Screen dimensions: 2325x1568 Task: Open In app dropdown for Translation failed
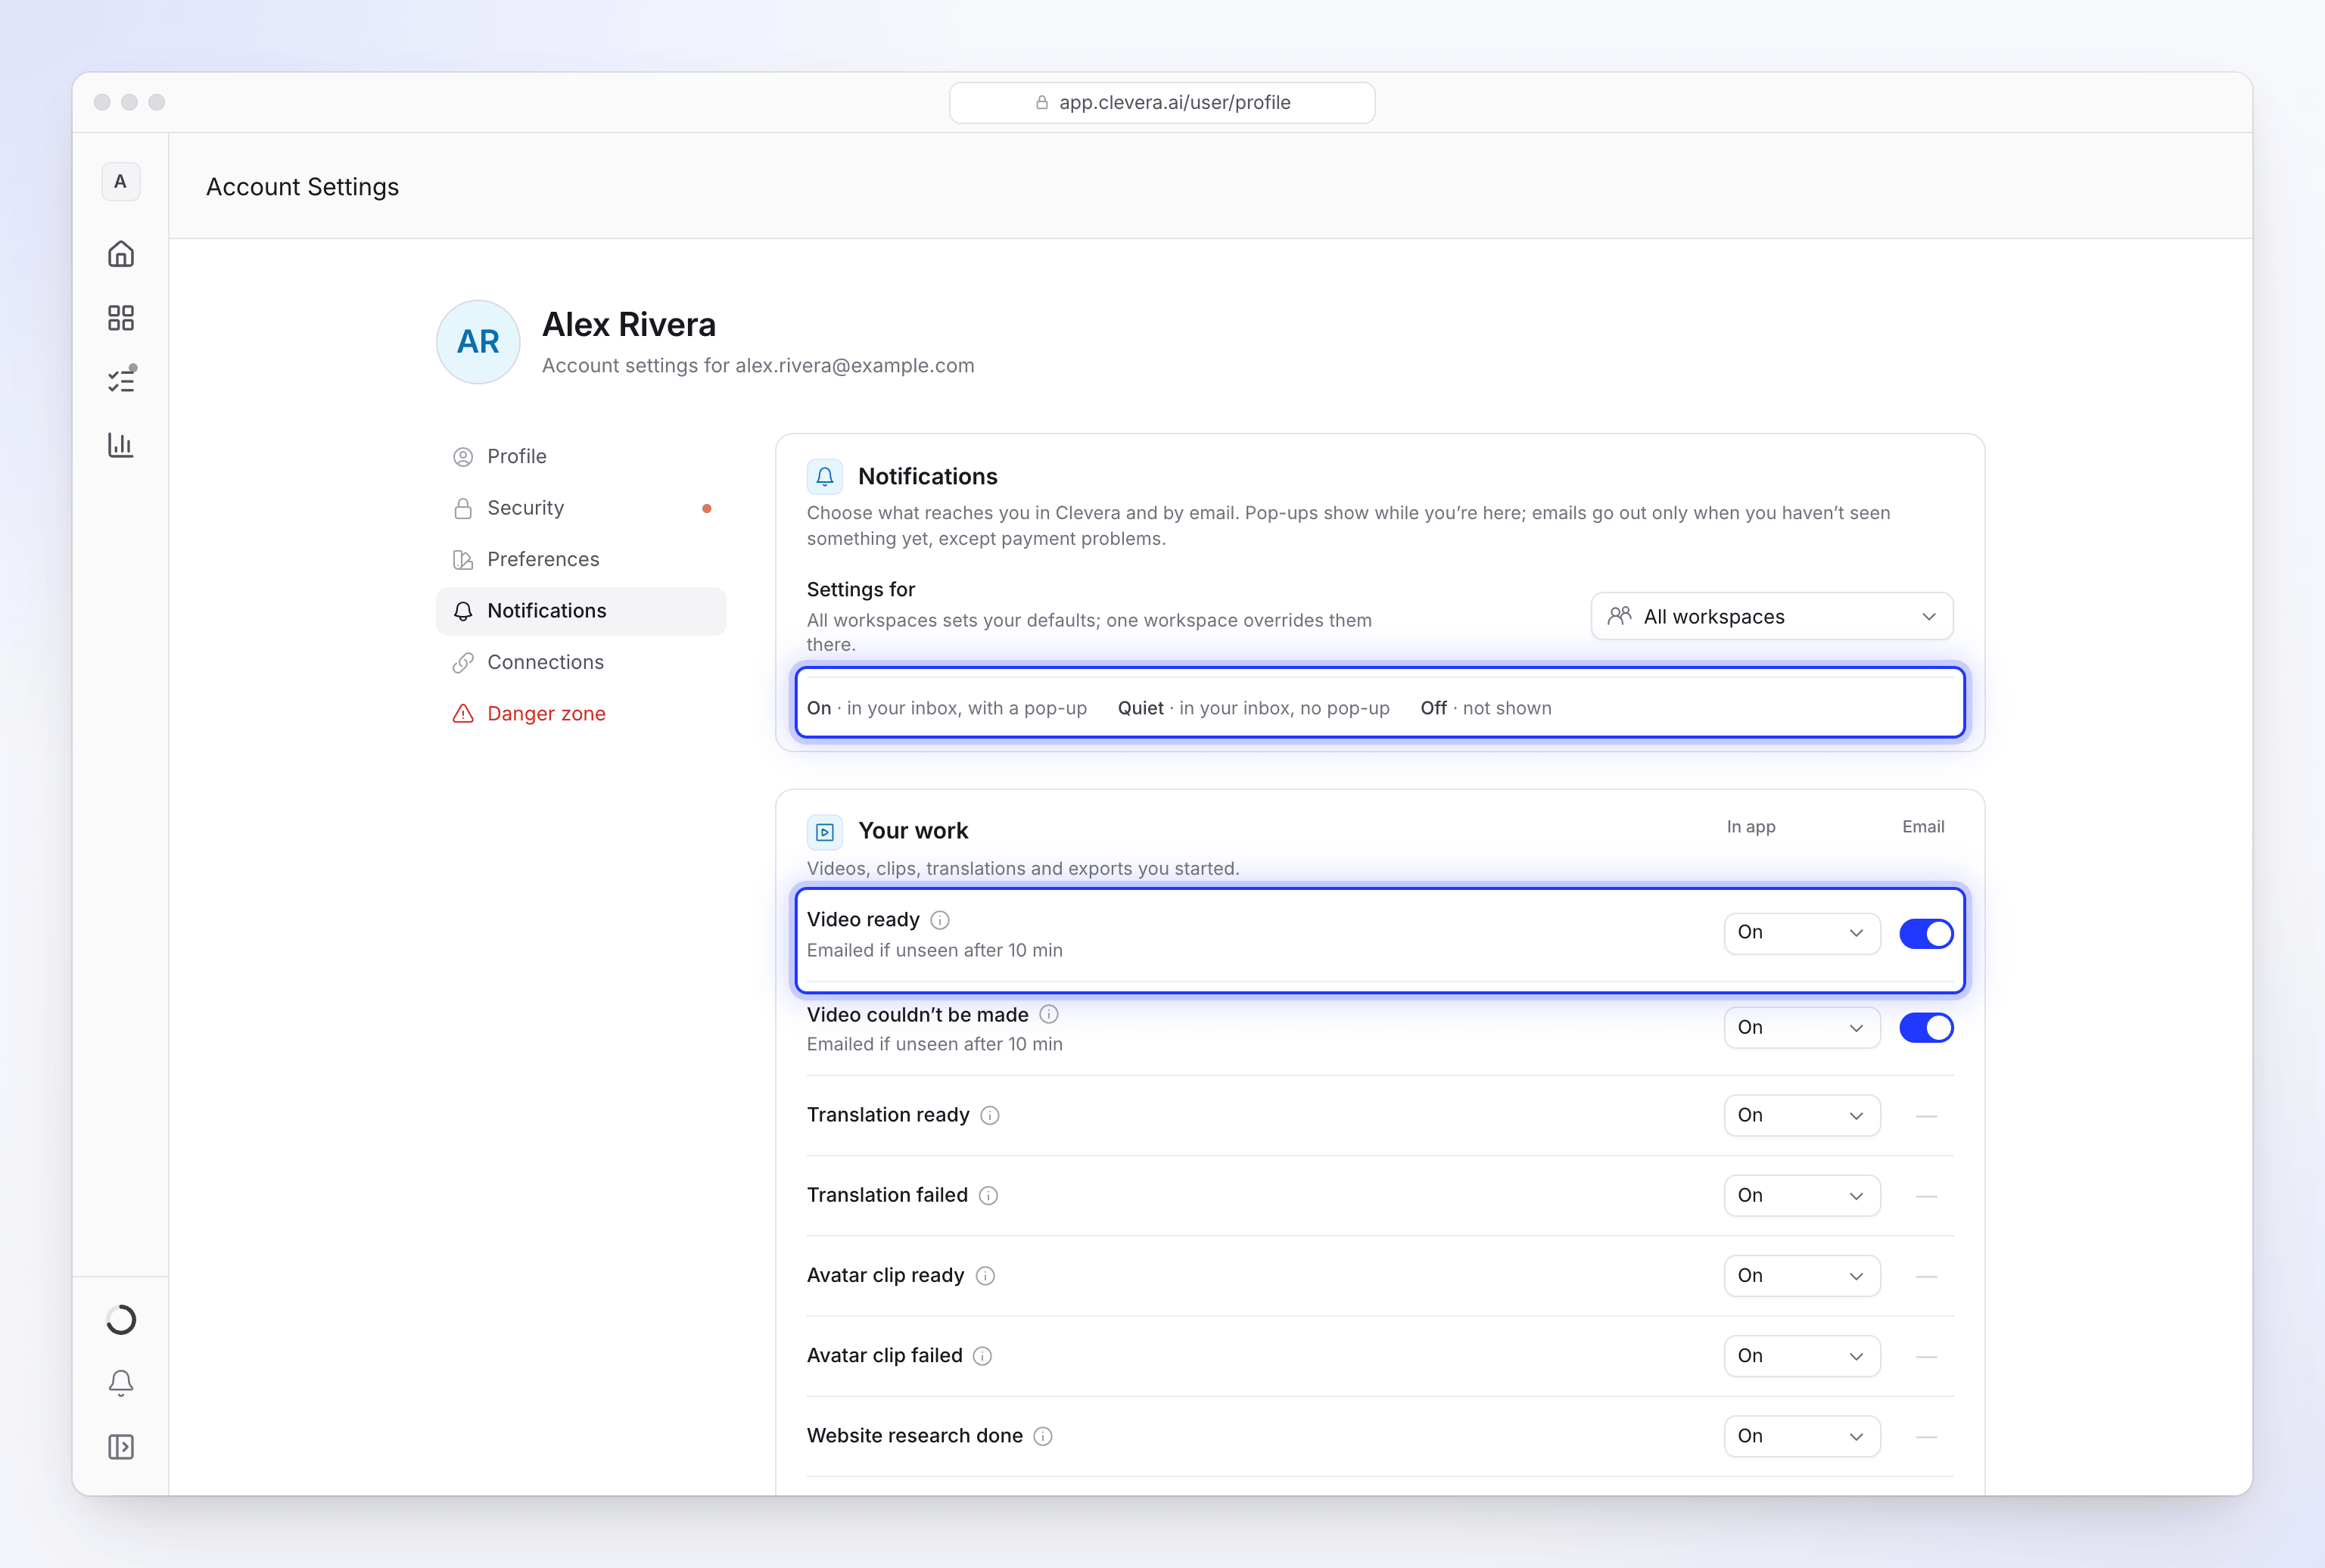point(1801,1195)
